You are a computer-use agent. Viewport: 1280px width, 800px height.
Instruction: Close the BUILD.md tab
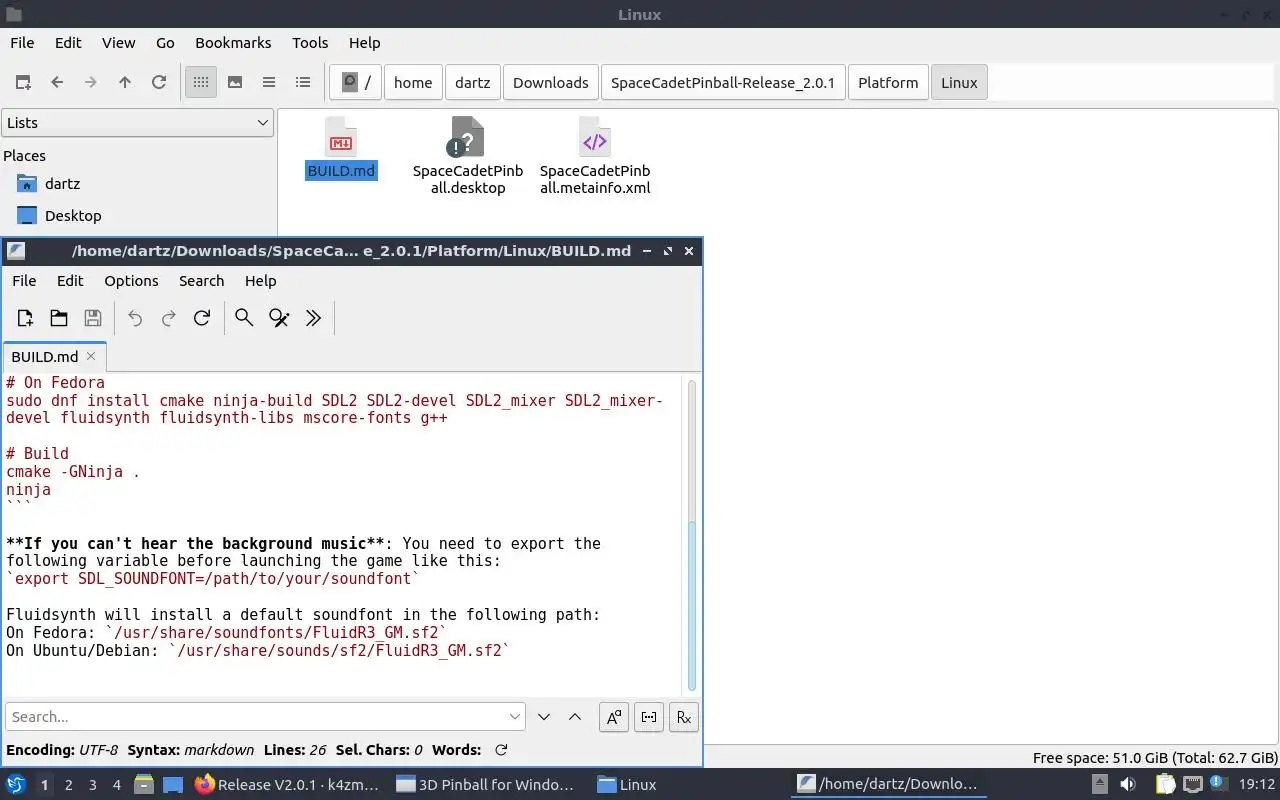(x=91, y=356)
